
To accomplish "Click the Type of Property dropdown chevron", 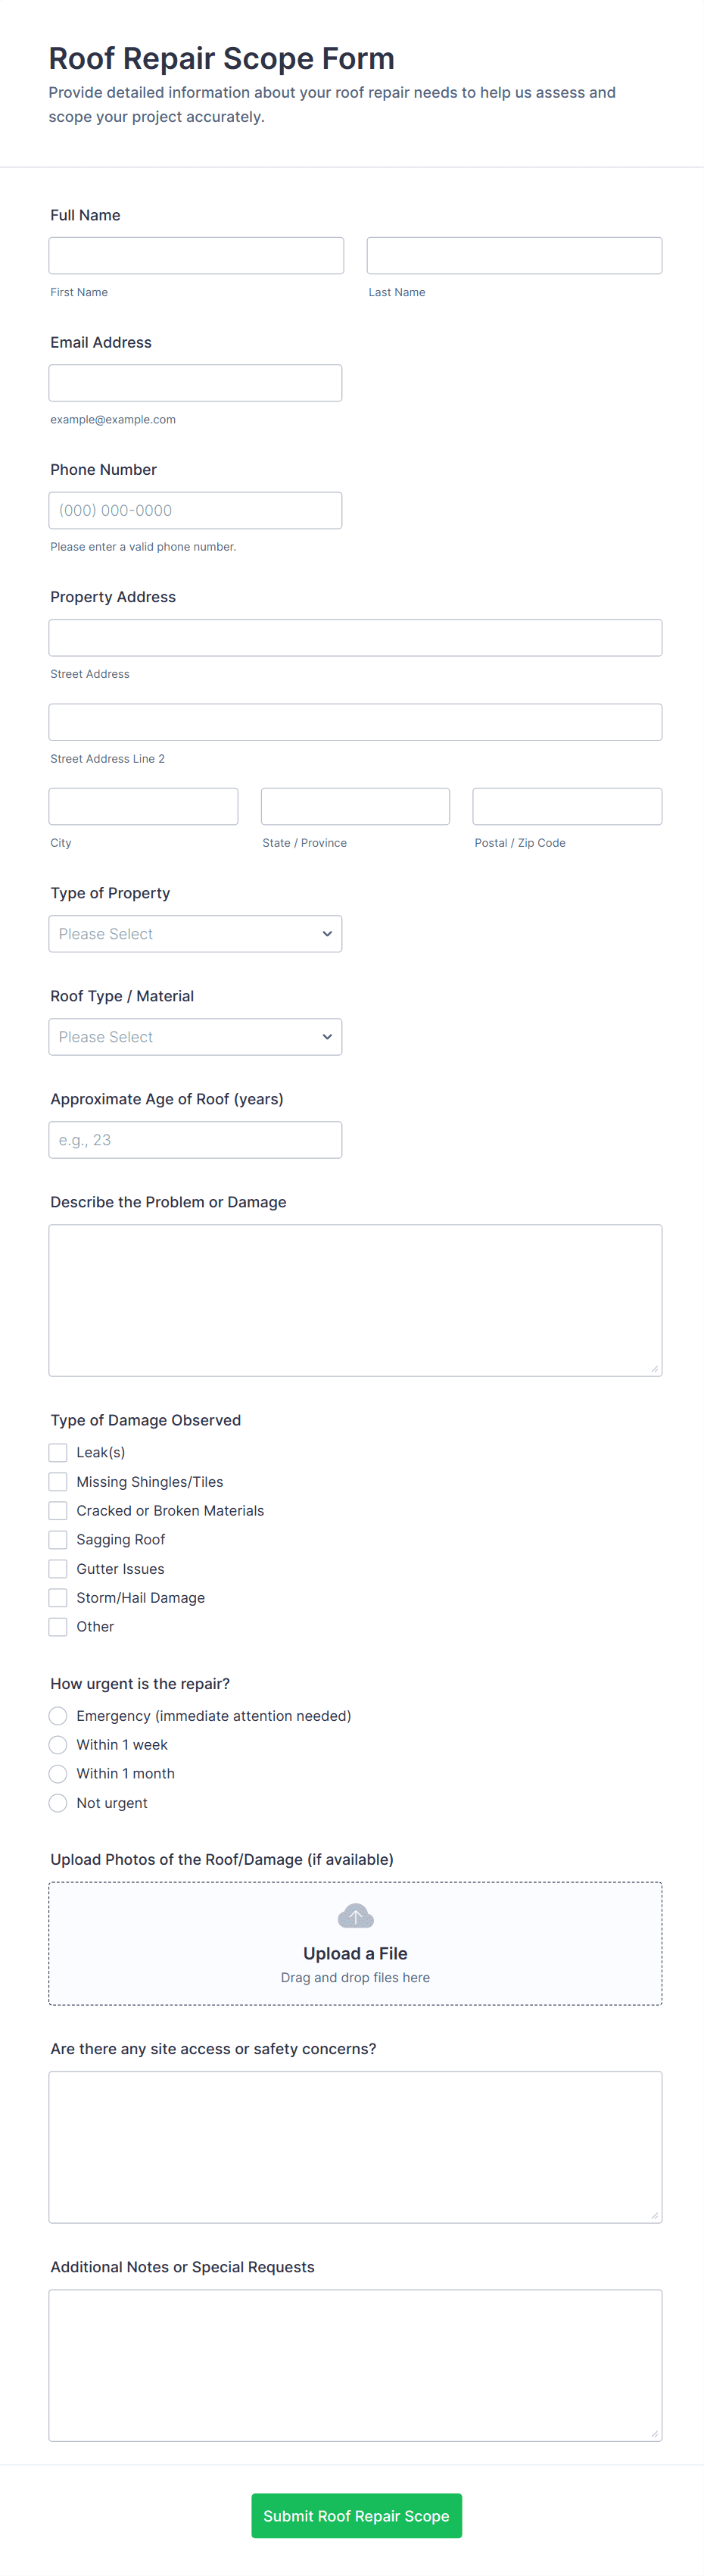I will [327, 934].
